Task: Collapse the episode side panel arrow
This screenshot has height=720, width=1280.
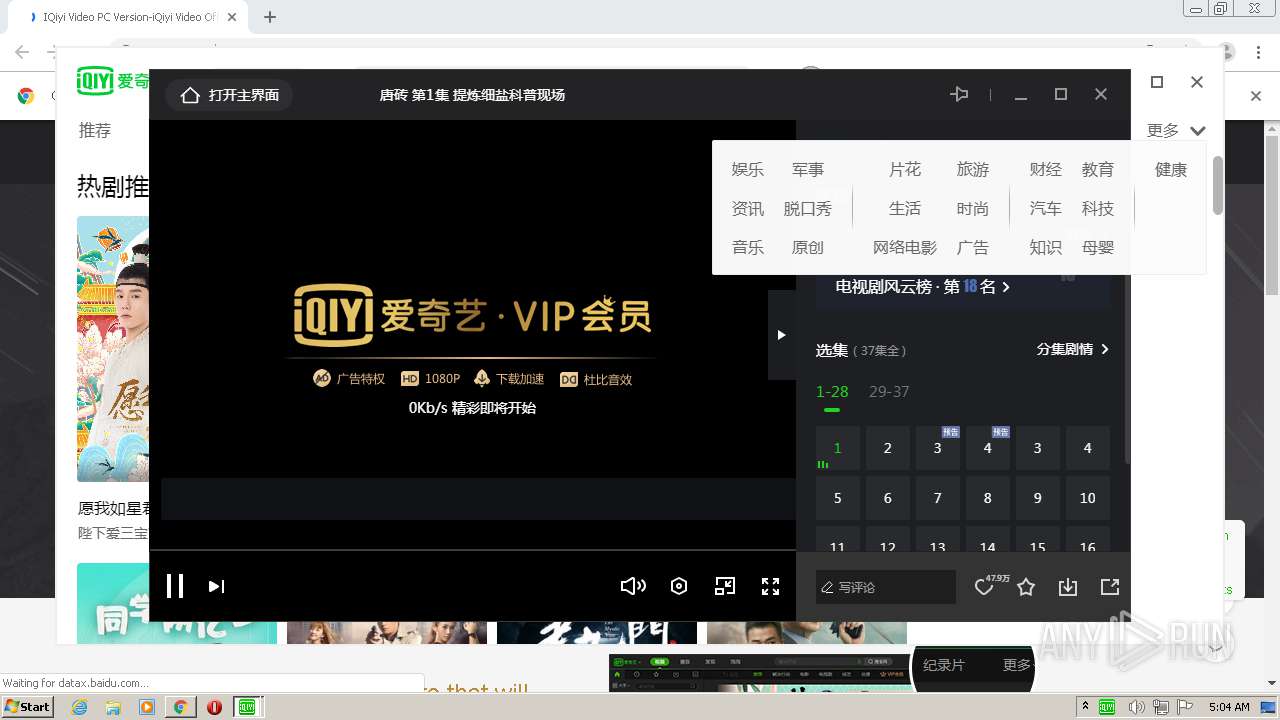Action: point(782,335)
